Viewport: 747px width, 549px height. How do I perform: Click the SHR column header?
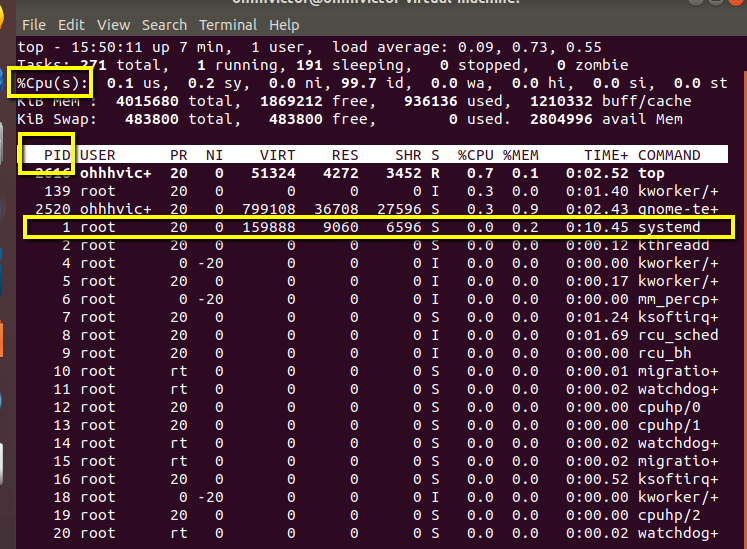408,155
